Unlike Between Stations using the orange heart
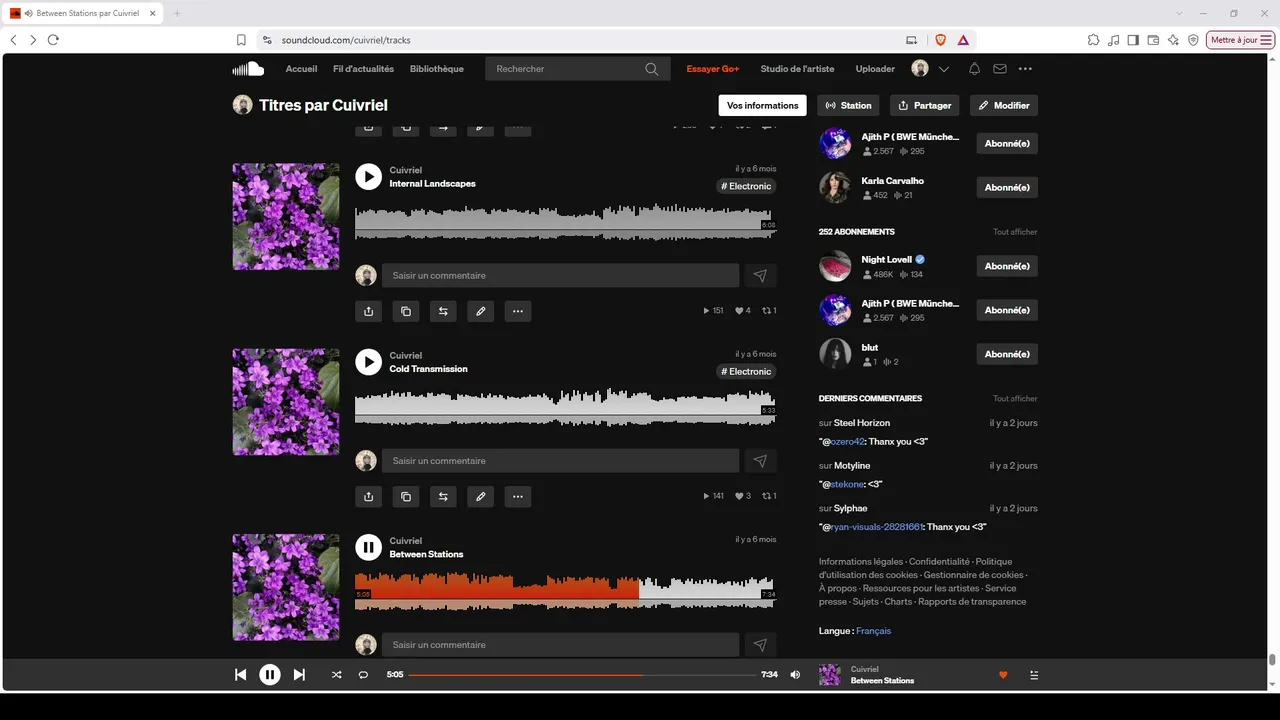 1003,675
